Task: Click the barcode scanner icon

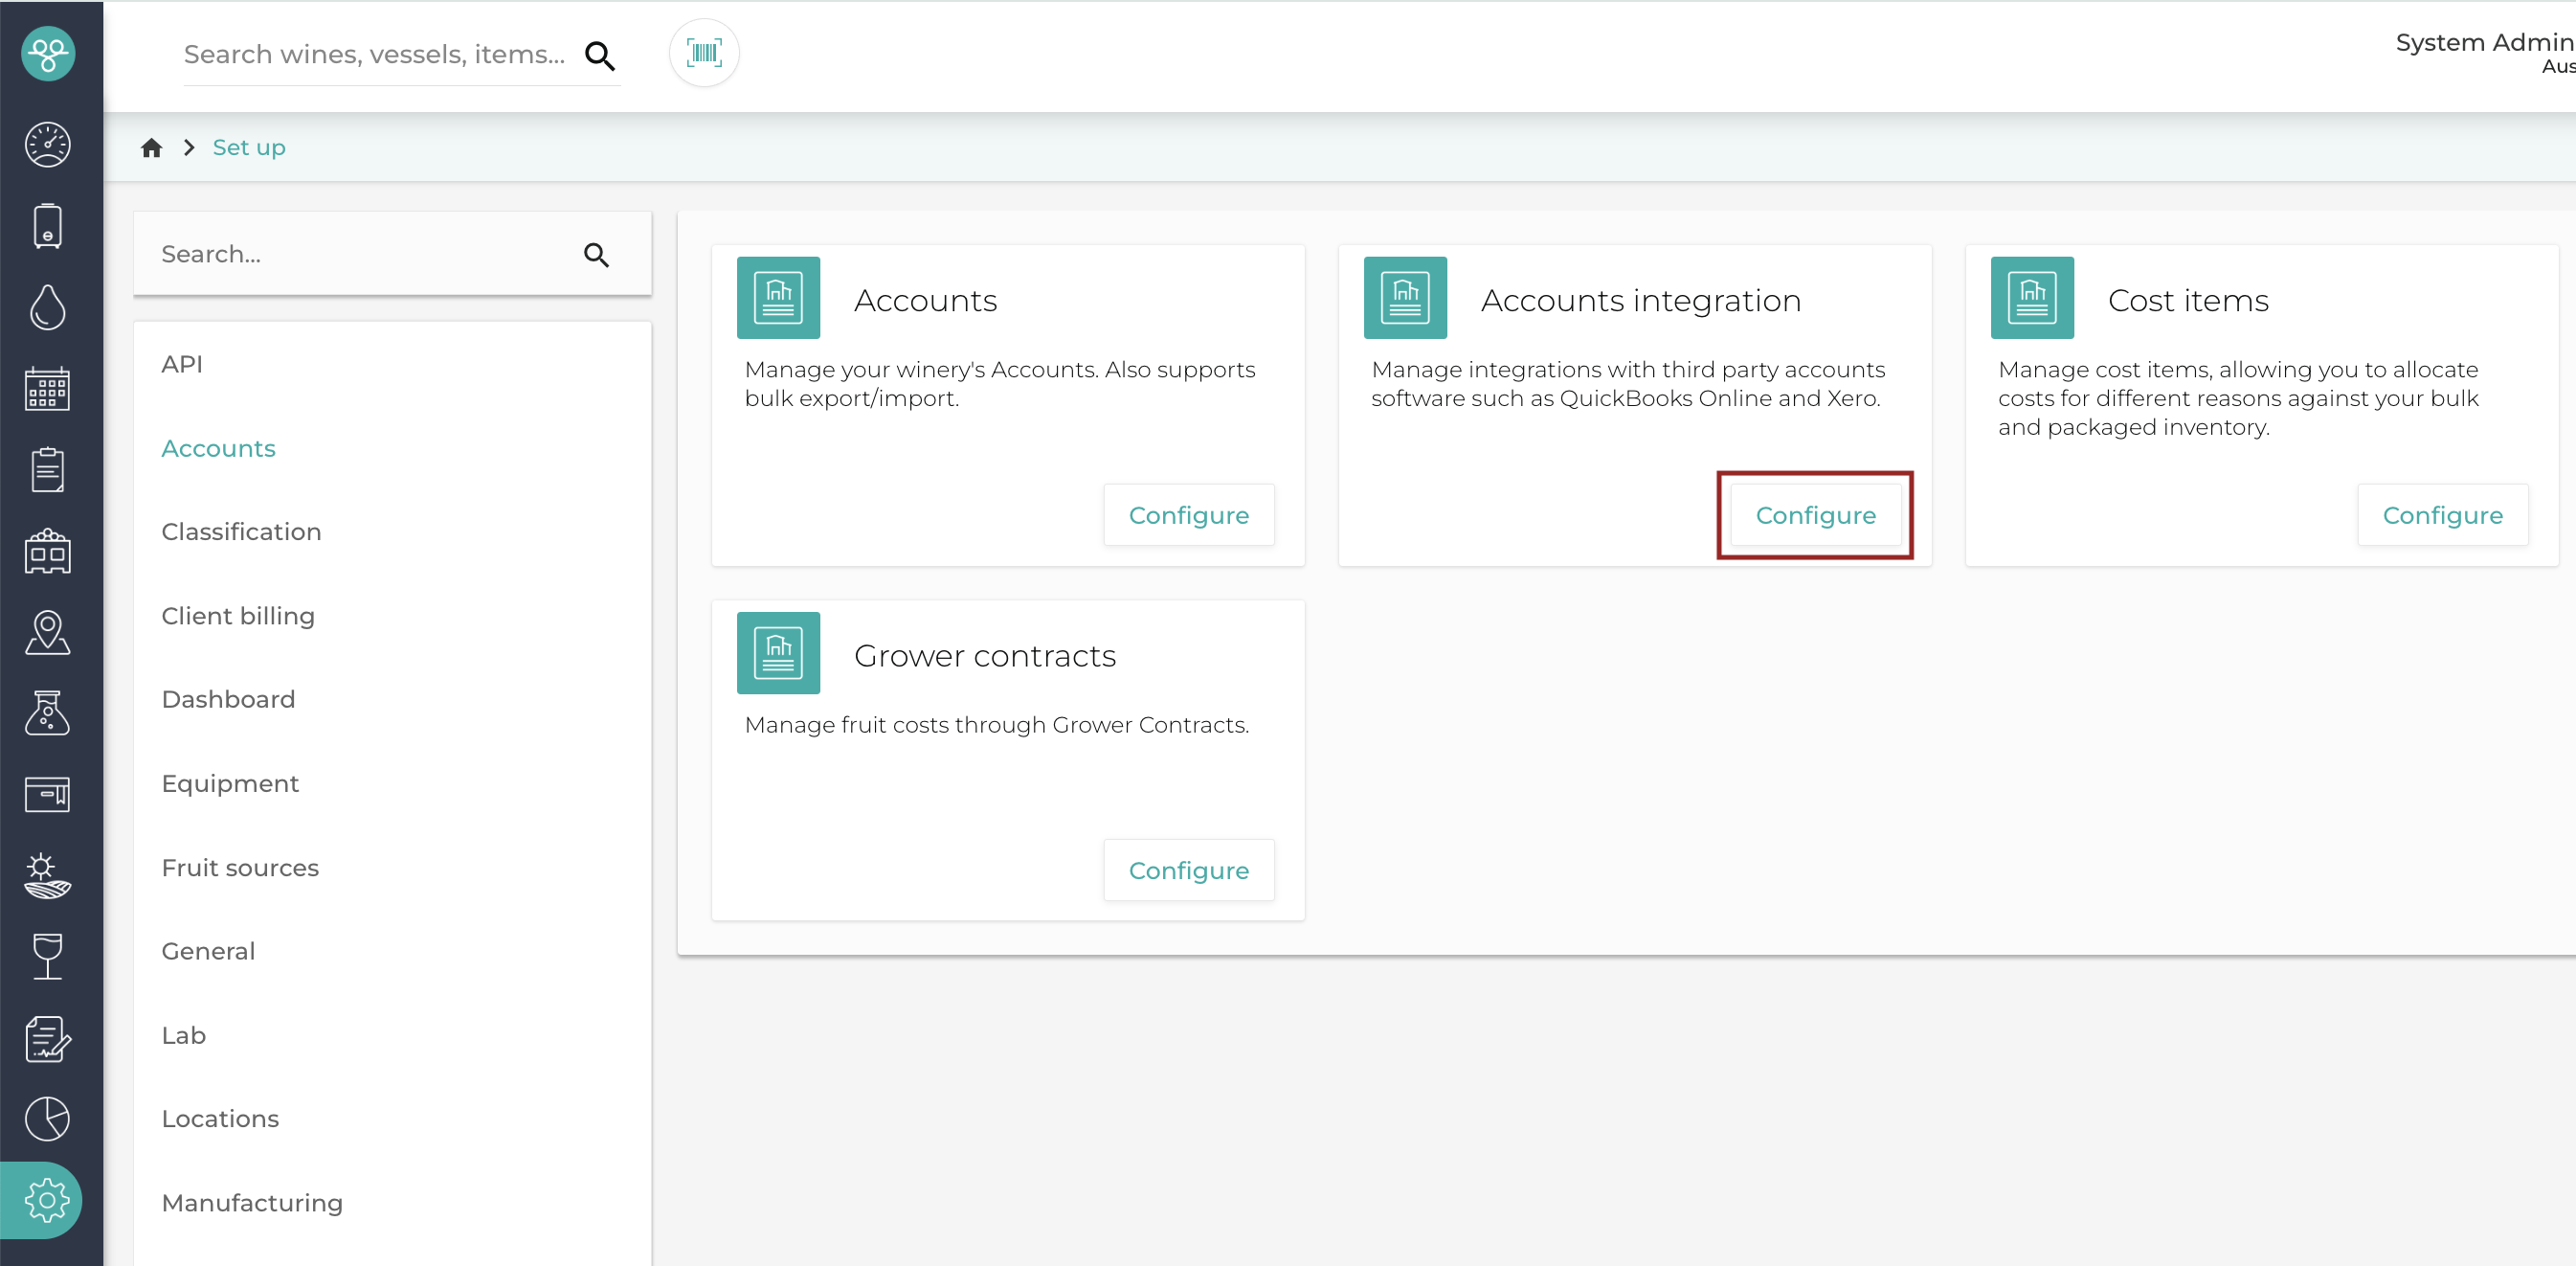Action: click(704, 54)
